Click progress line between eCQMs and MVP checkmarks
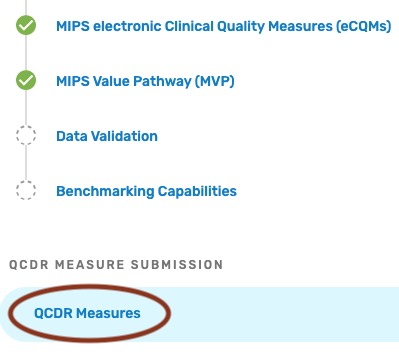 [x=26, y=53]
